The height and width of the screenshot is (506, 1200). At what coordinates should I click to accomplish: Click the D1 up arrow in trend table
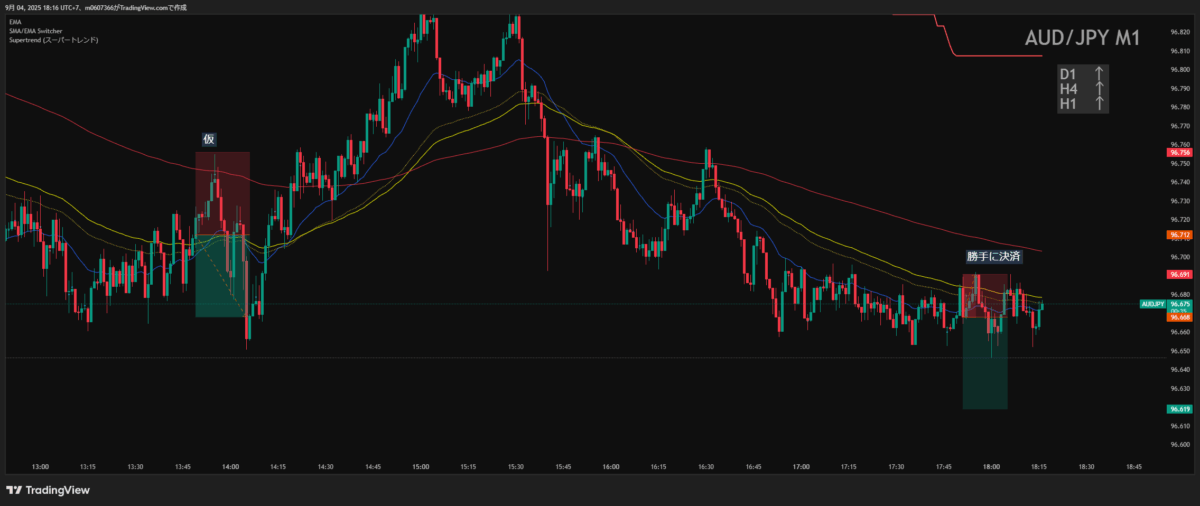click(1098, 74)
